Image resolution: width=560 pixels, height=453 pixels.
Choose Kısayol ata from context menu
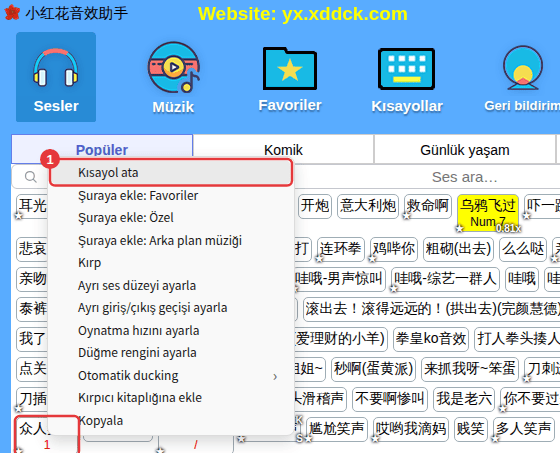(x=171, y=173)
